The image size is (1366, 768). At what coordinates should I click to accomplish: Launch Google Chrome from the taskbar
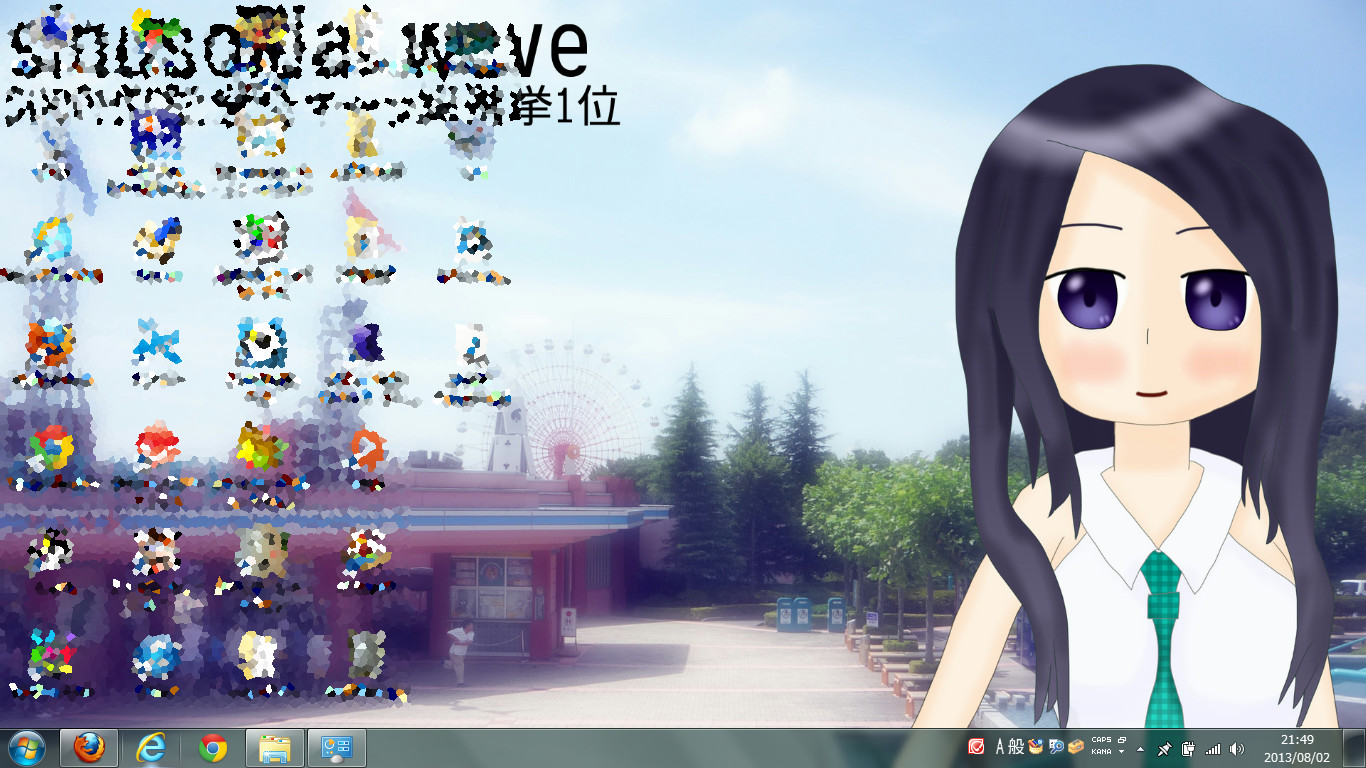(213, 748)
